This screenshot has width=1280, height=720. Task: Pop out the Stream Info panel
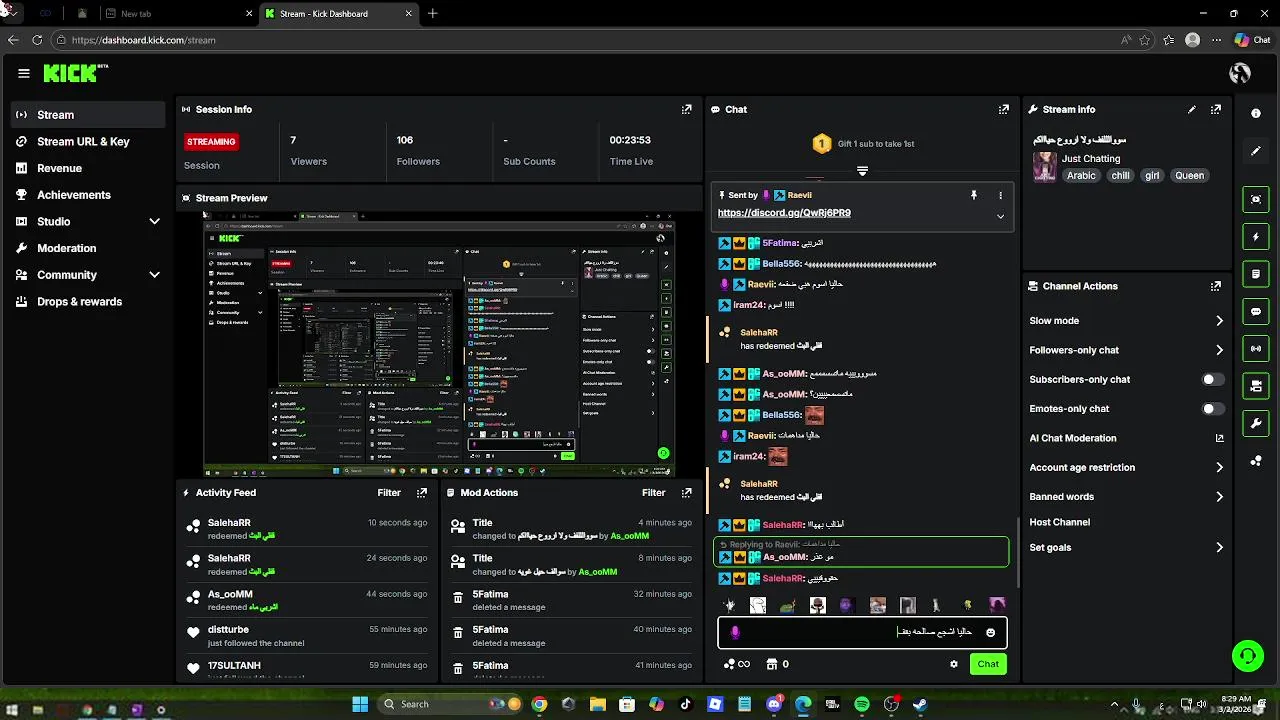coord(1216,109)
